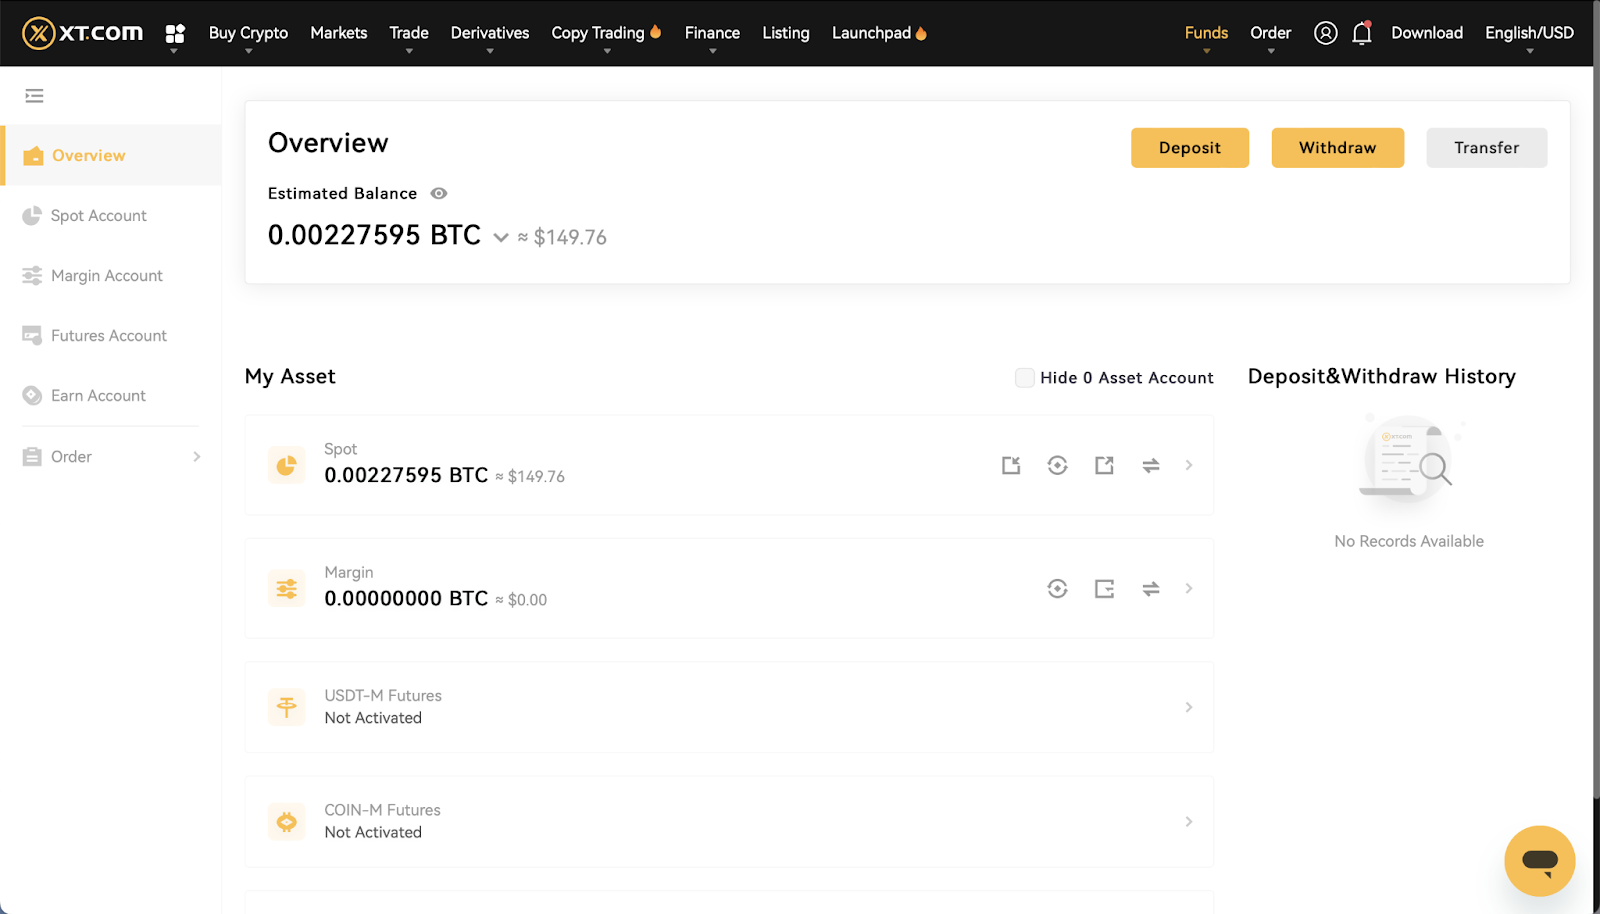Open the Markets menu
1600x914 pixels.
(x=338, y=33)
